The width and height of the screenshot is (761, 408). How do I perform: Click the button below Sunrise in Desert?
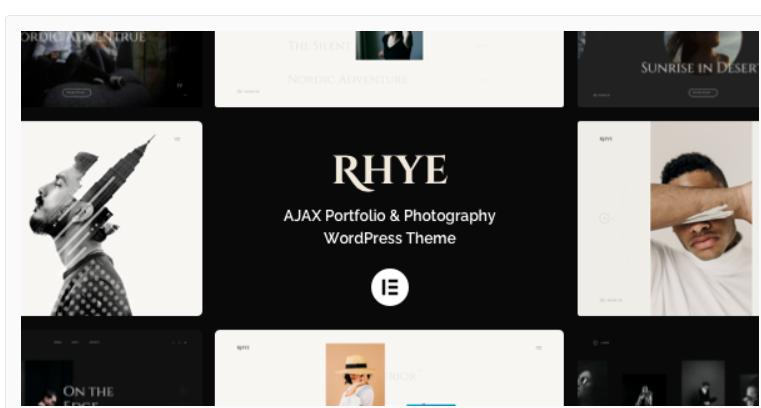pos(703,92)
